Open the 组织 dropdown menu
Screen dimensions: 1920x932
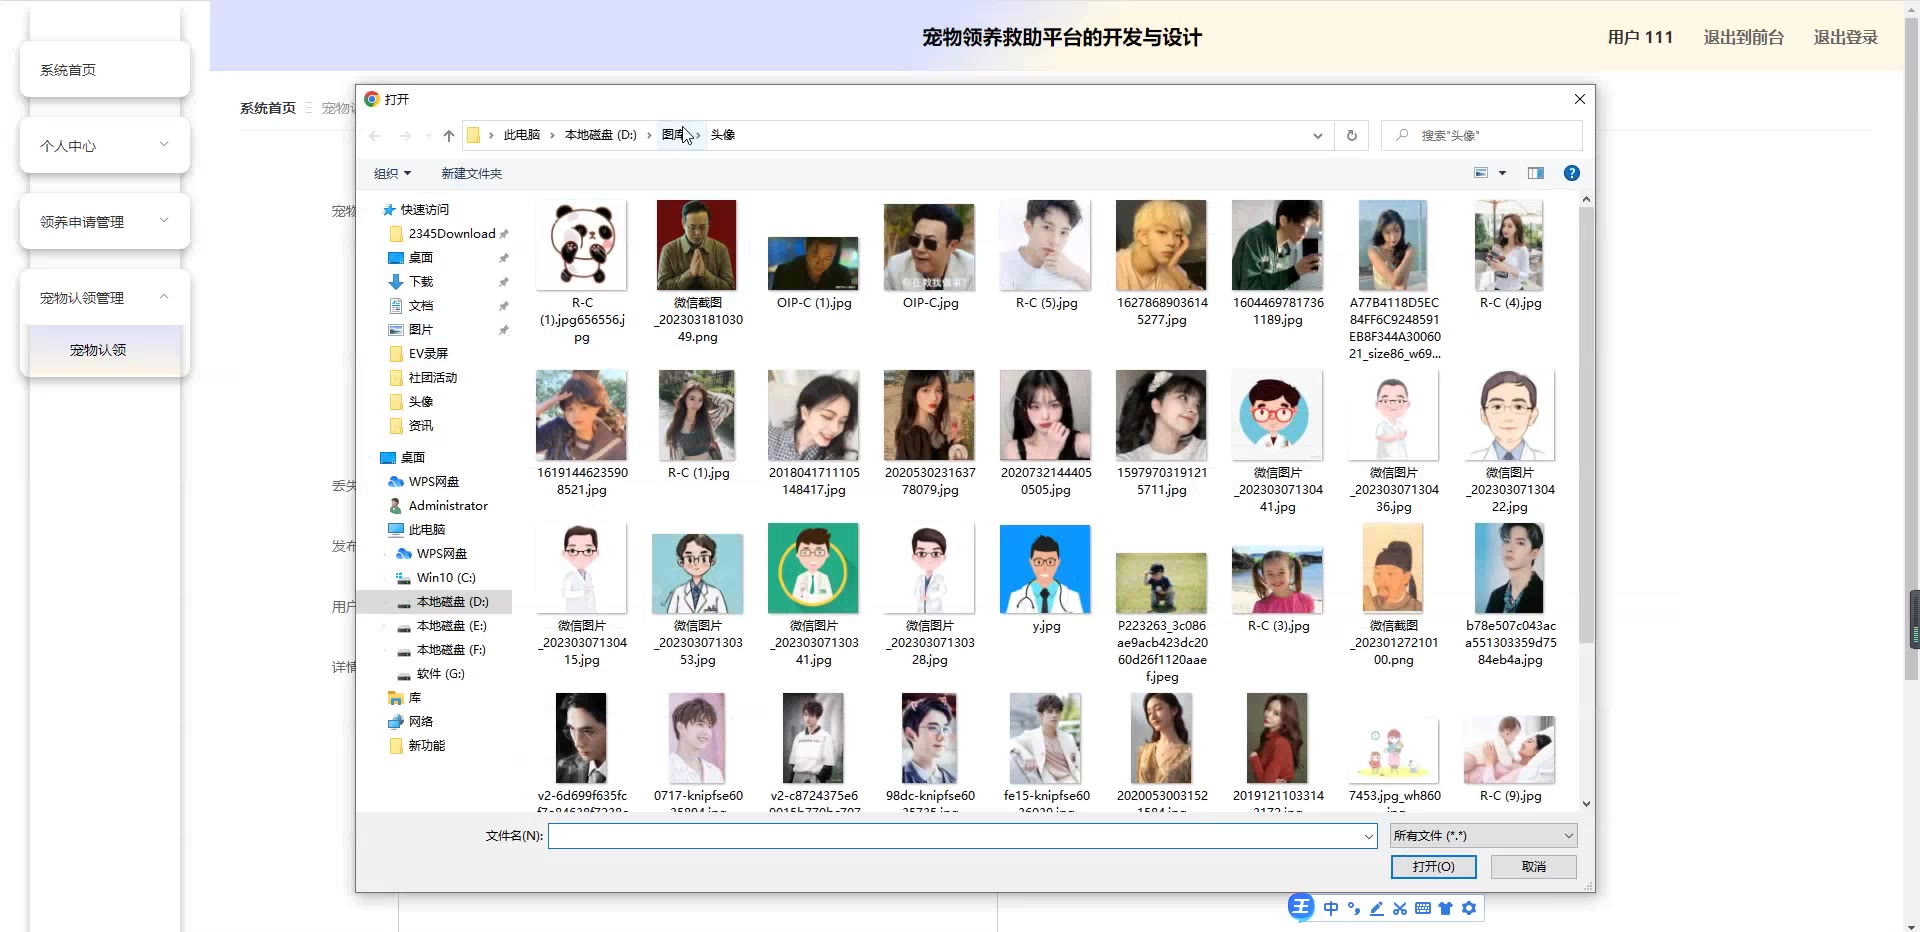(x=392, y=174)
